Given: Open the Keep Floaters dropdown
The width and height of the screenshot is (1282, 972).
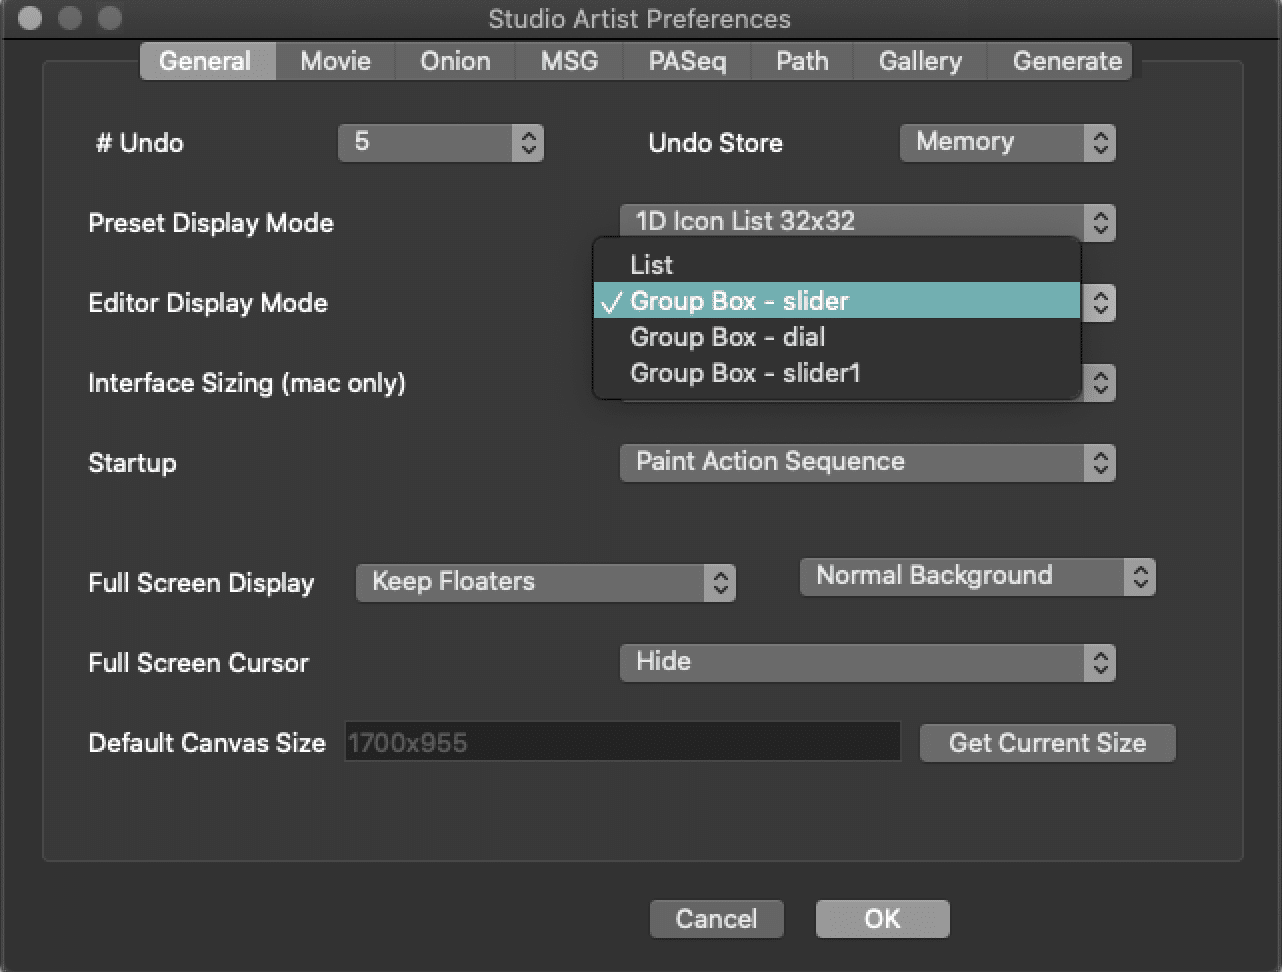Looking at the screenshot, I should 546,582.
